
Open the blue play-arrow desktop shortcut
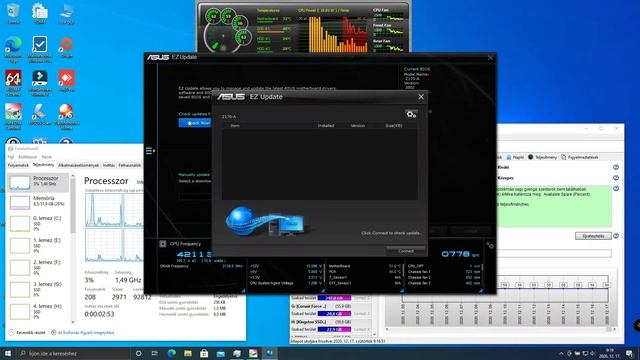click(x=40, y=83)
